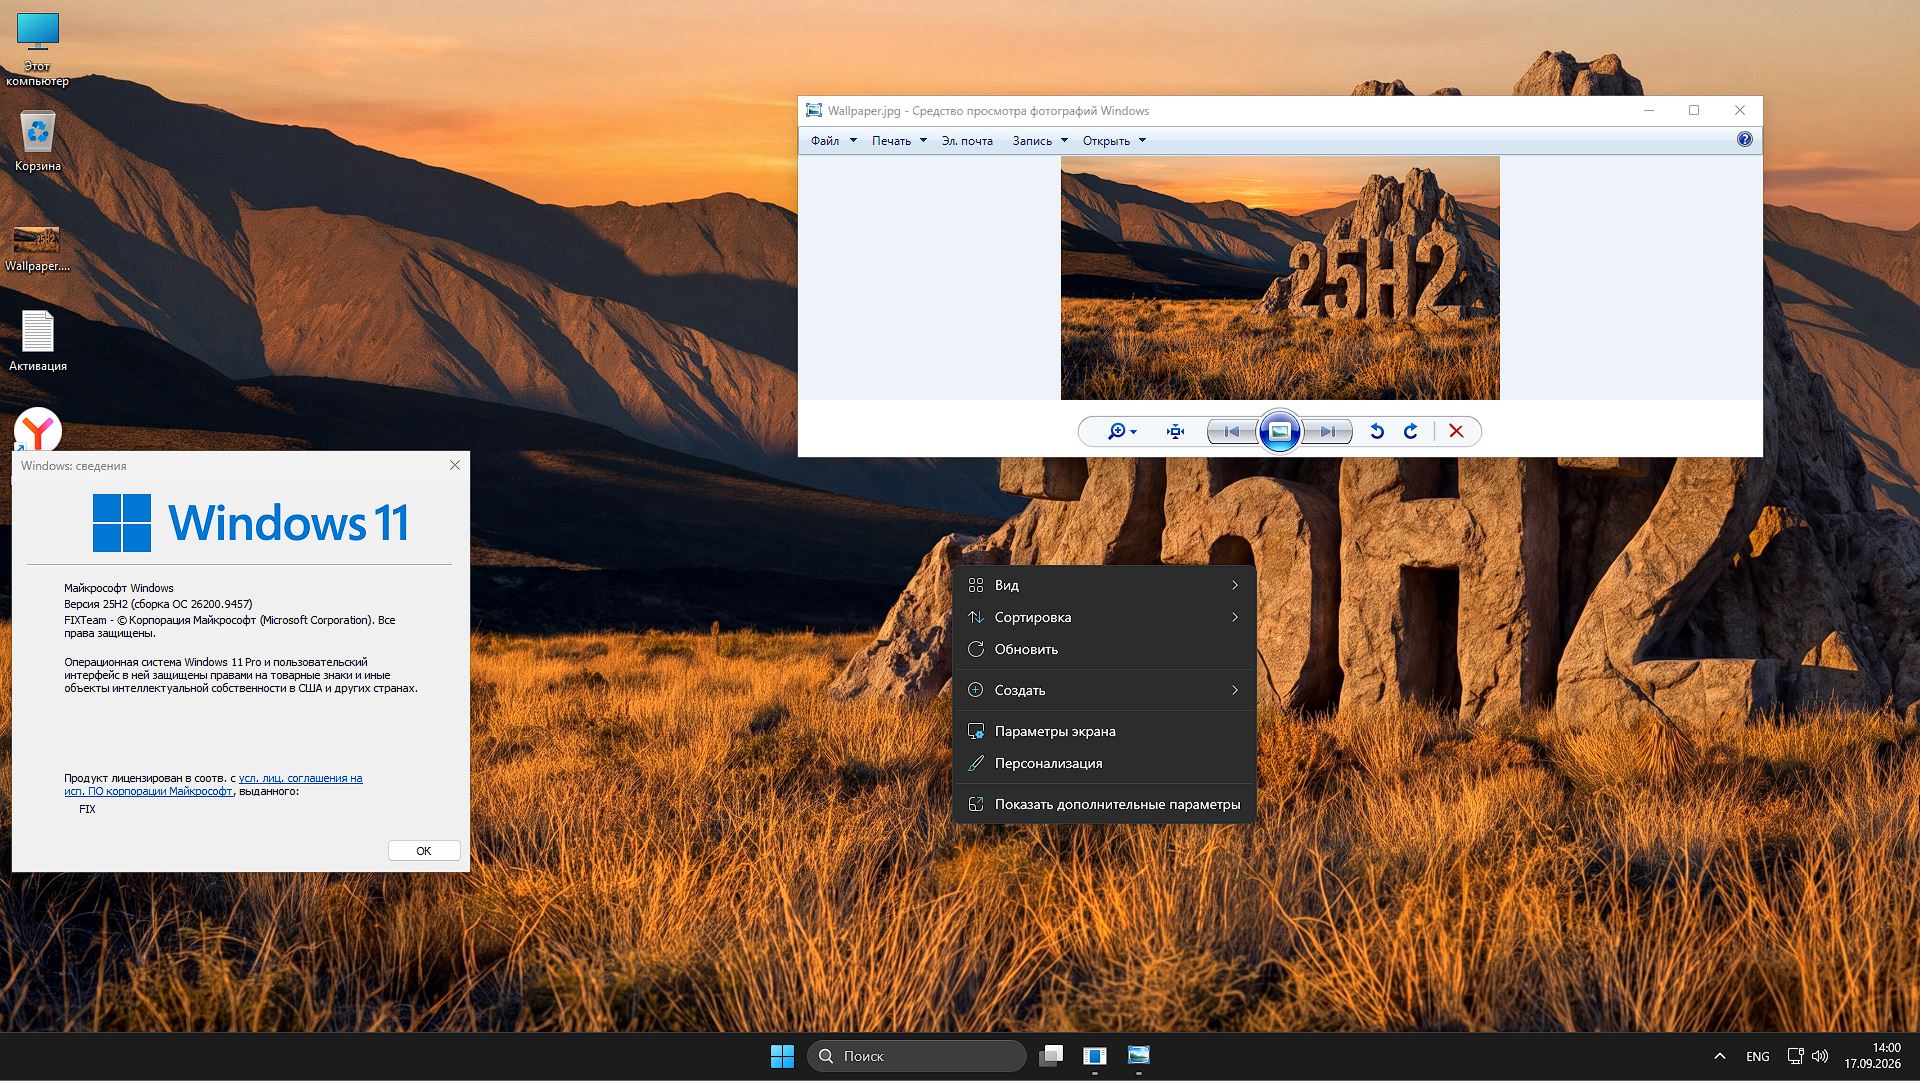
Task: Open the Печать dropdown menu
Action: pyautogui.click(x=899, y=140)
